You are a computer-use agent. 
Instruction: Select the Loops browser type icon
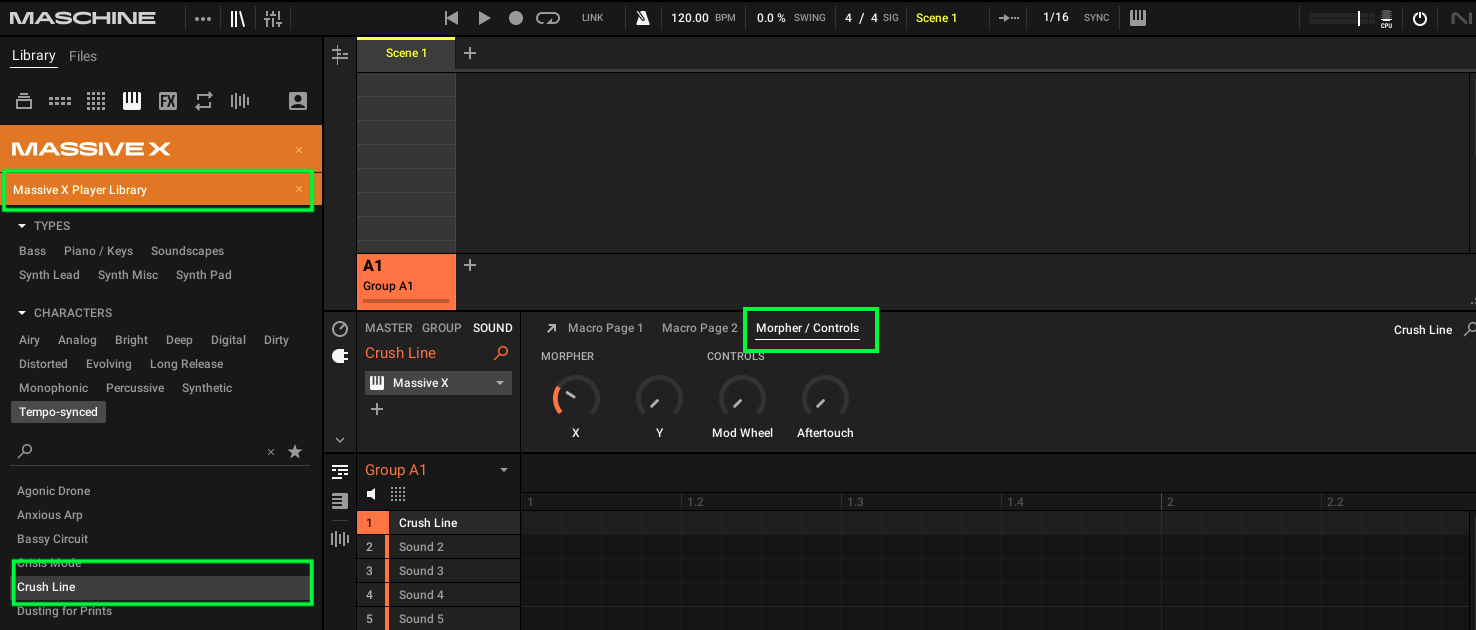pos(204,101)
